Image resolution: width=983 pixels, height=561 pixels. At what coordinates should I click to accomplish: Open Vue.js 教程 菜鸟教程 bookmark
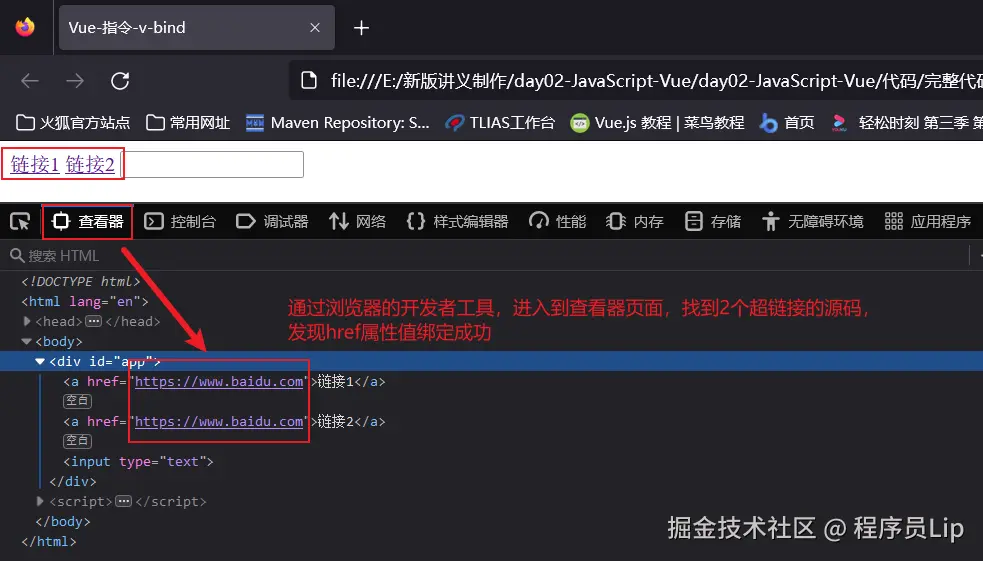pos(657,122)
